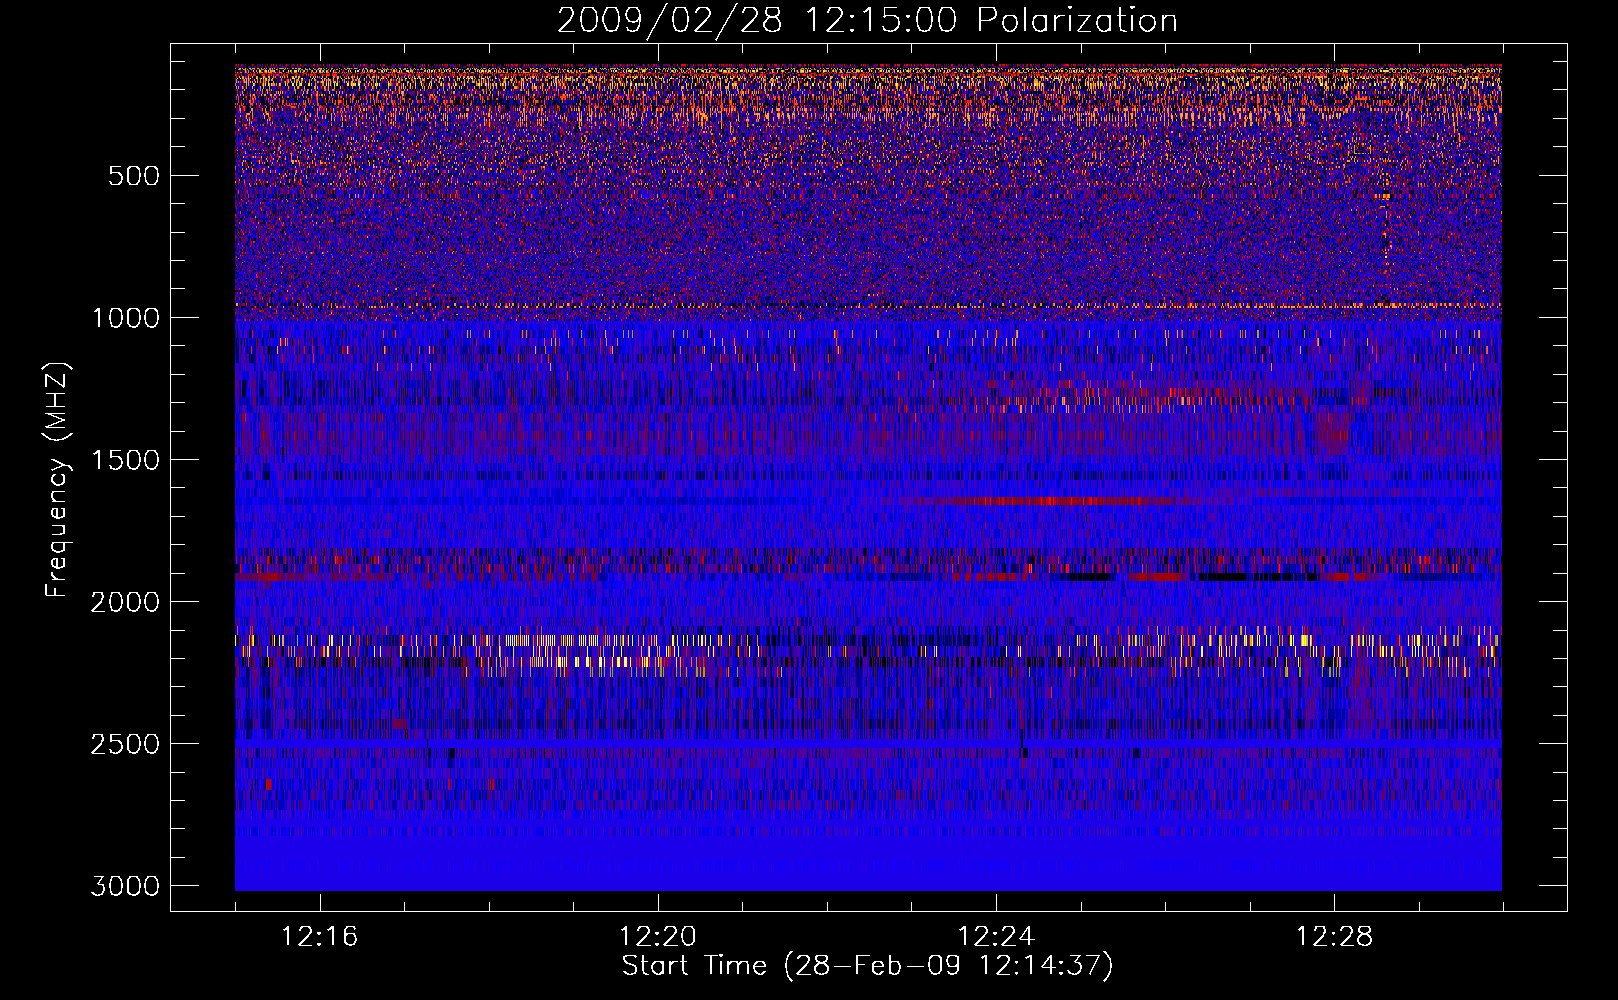1618x1000 pixels.
Task: Click the plot title '2009/02/28 12:15:00 Polarization'
Action: pyautogui.click(x=867, y=20)
